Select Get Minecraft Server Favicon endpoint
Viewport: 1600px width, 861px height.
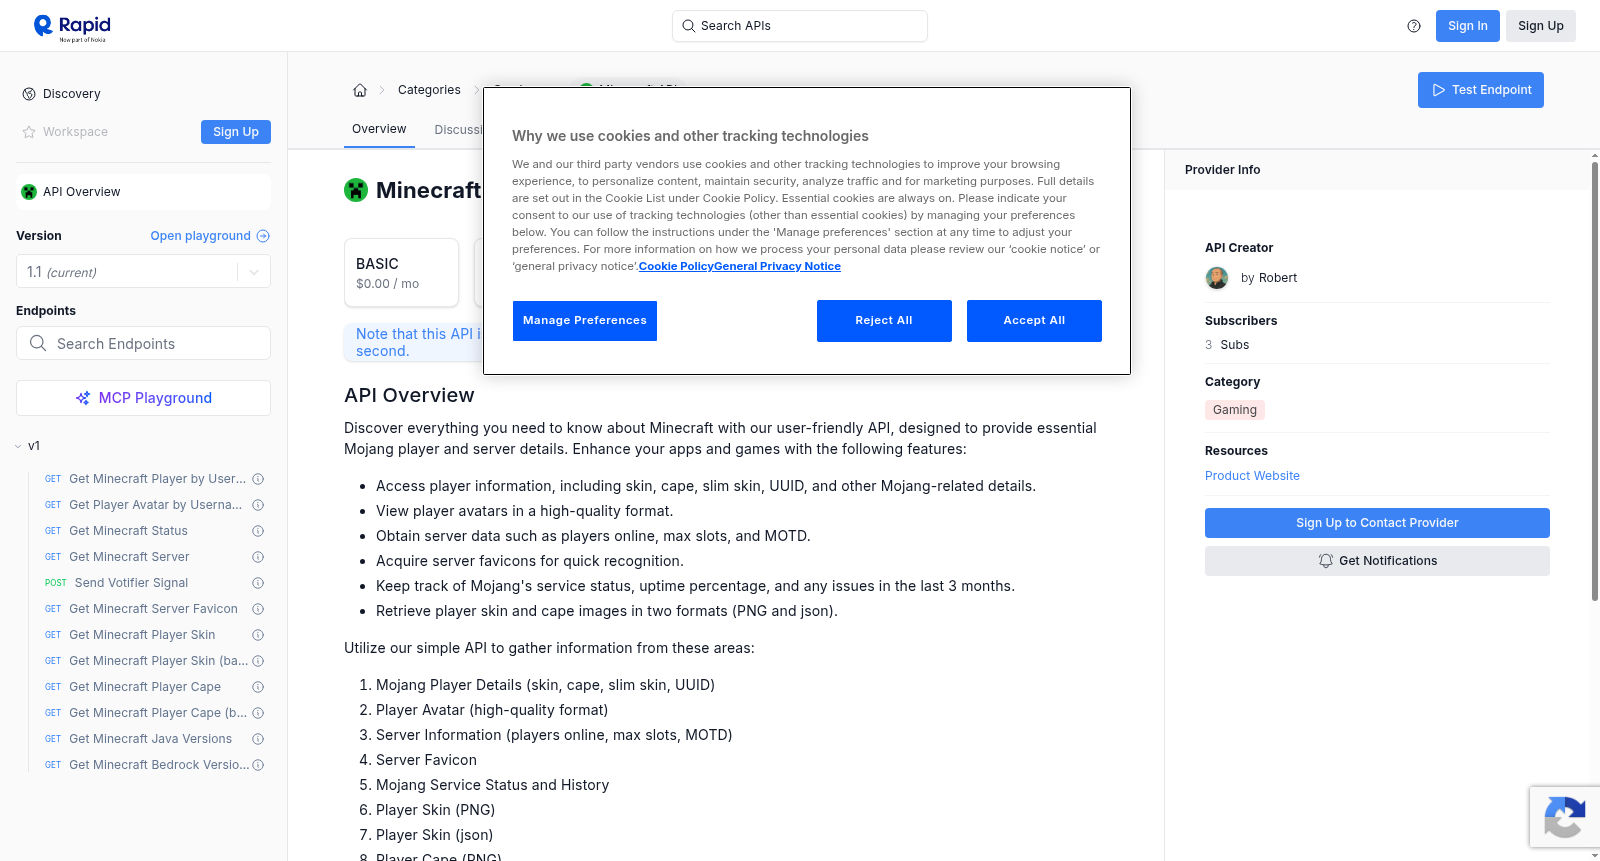coord(153,609)
